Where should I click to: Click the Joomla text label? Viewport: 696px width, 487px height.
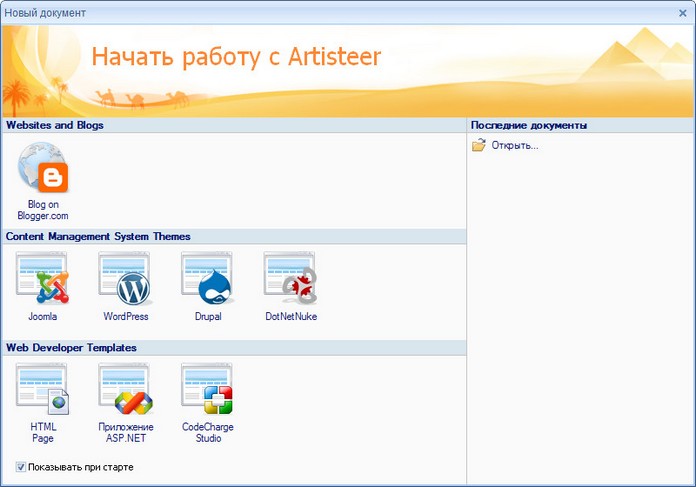tap(42, 317)
